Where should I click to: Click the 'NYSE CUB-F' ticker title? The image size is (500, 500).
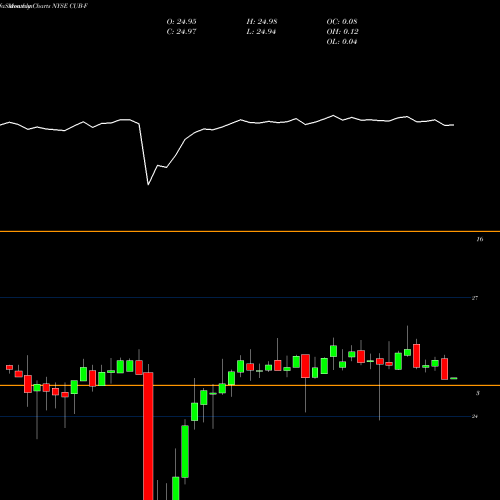click(x=69, y=6)
